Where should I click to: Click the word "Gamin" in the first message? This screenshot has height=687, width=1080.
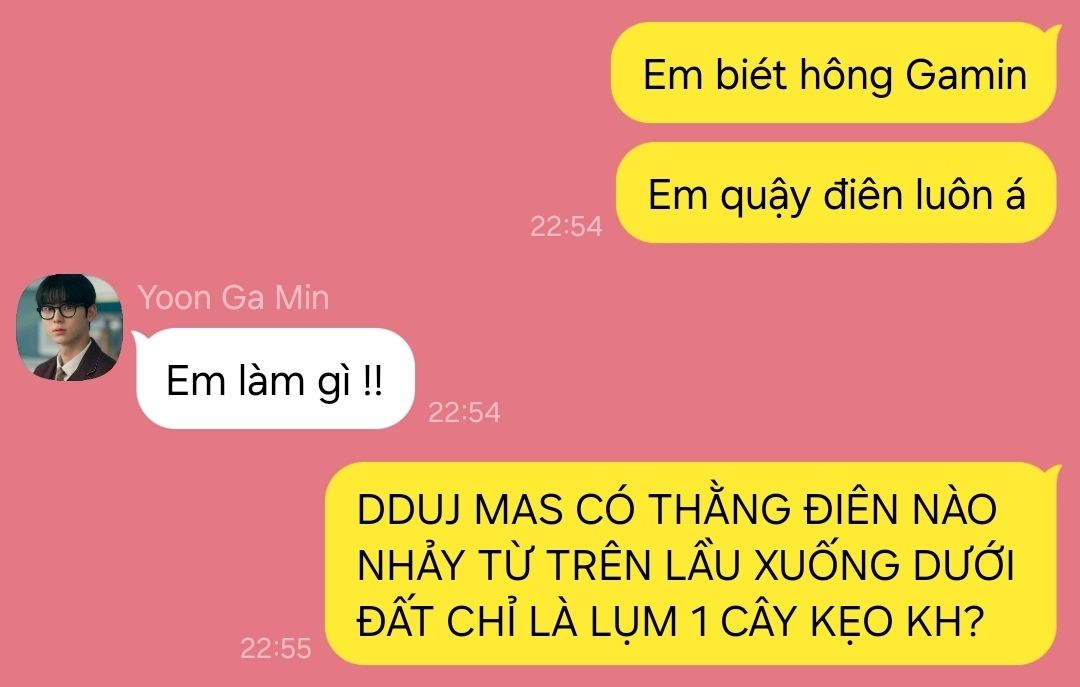pos(966,74)
